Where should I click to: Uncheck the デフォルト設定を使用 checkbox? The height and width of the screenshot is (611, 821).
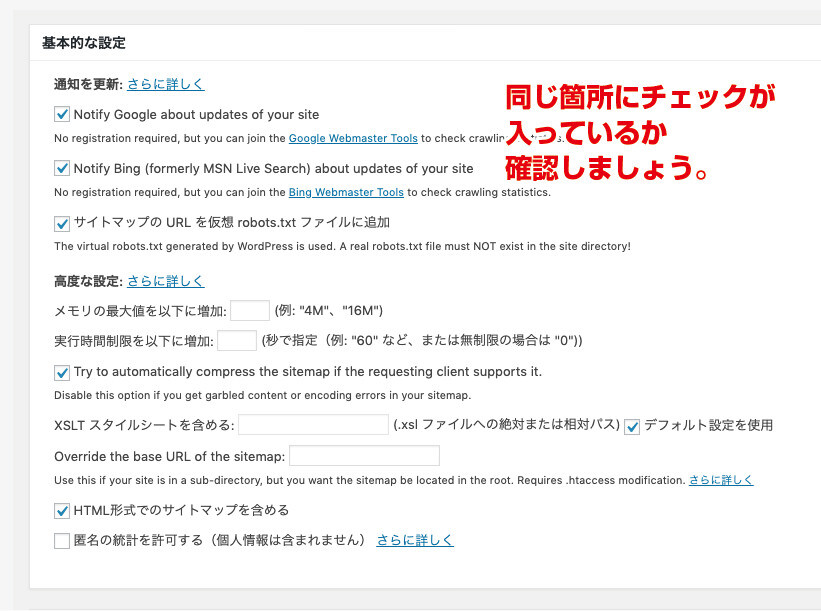click(632, 426)
